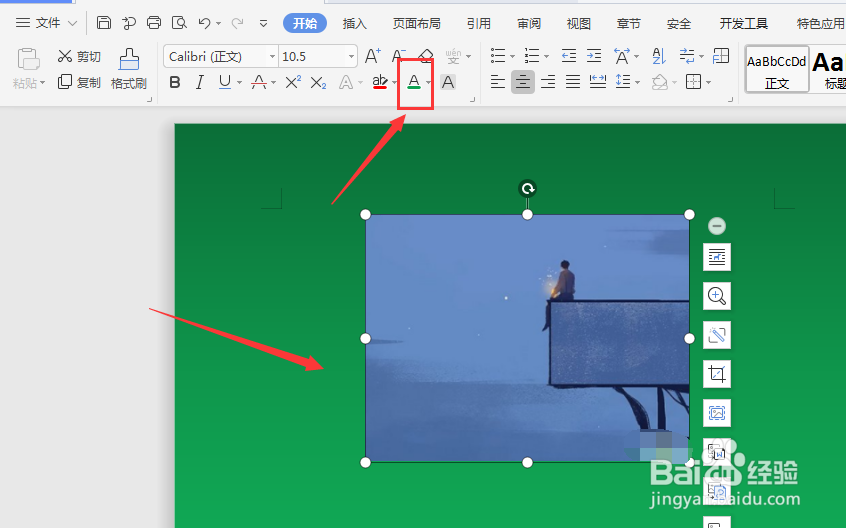Click the Copy (复制) button
The height and width of the screenshot is (528, 846).
point(79,82)
